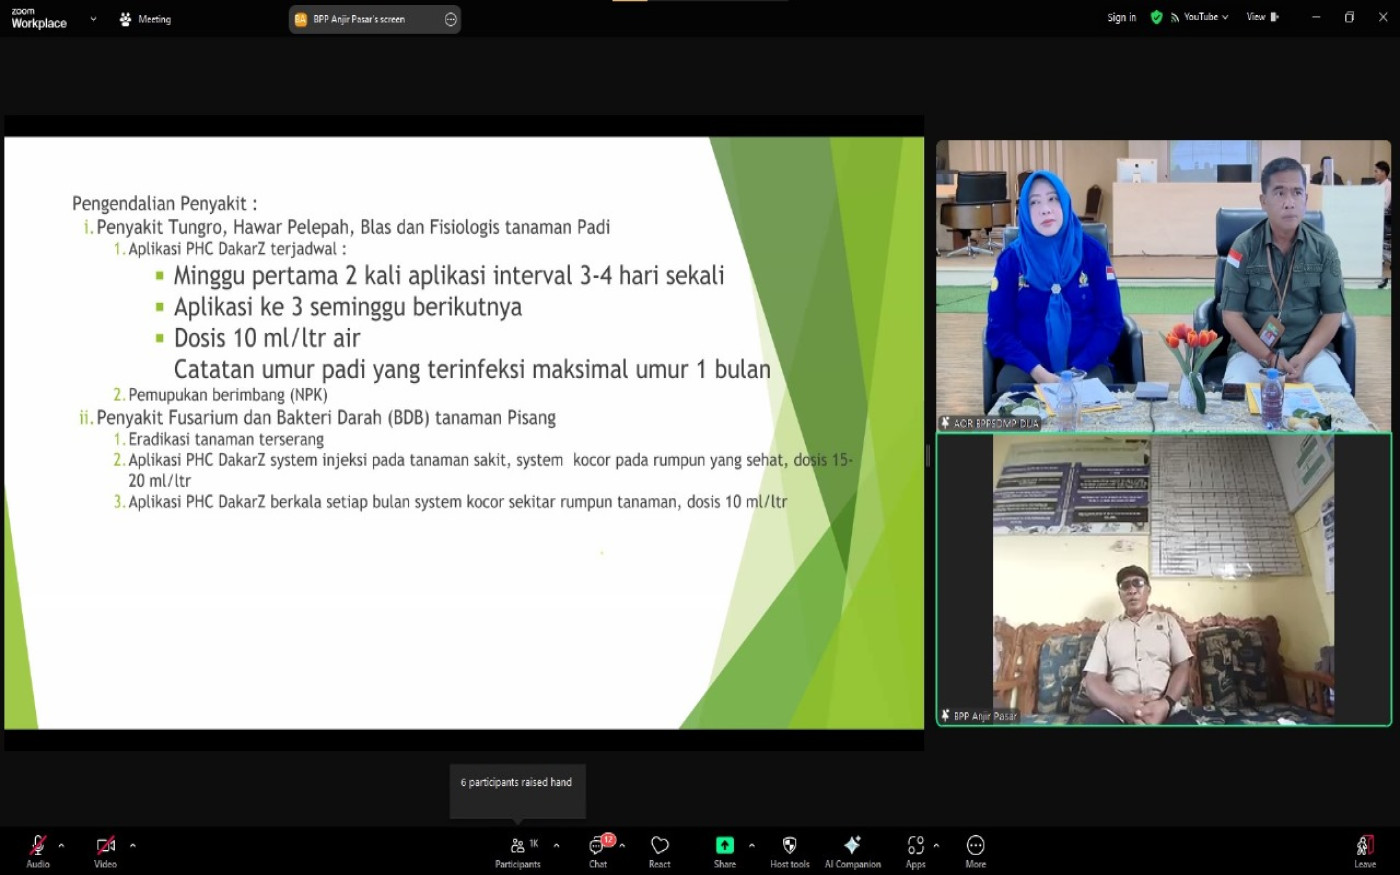Launch the AI Companion

[852, 846]
